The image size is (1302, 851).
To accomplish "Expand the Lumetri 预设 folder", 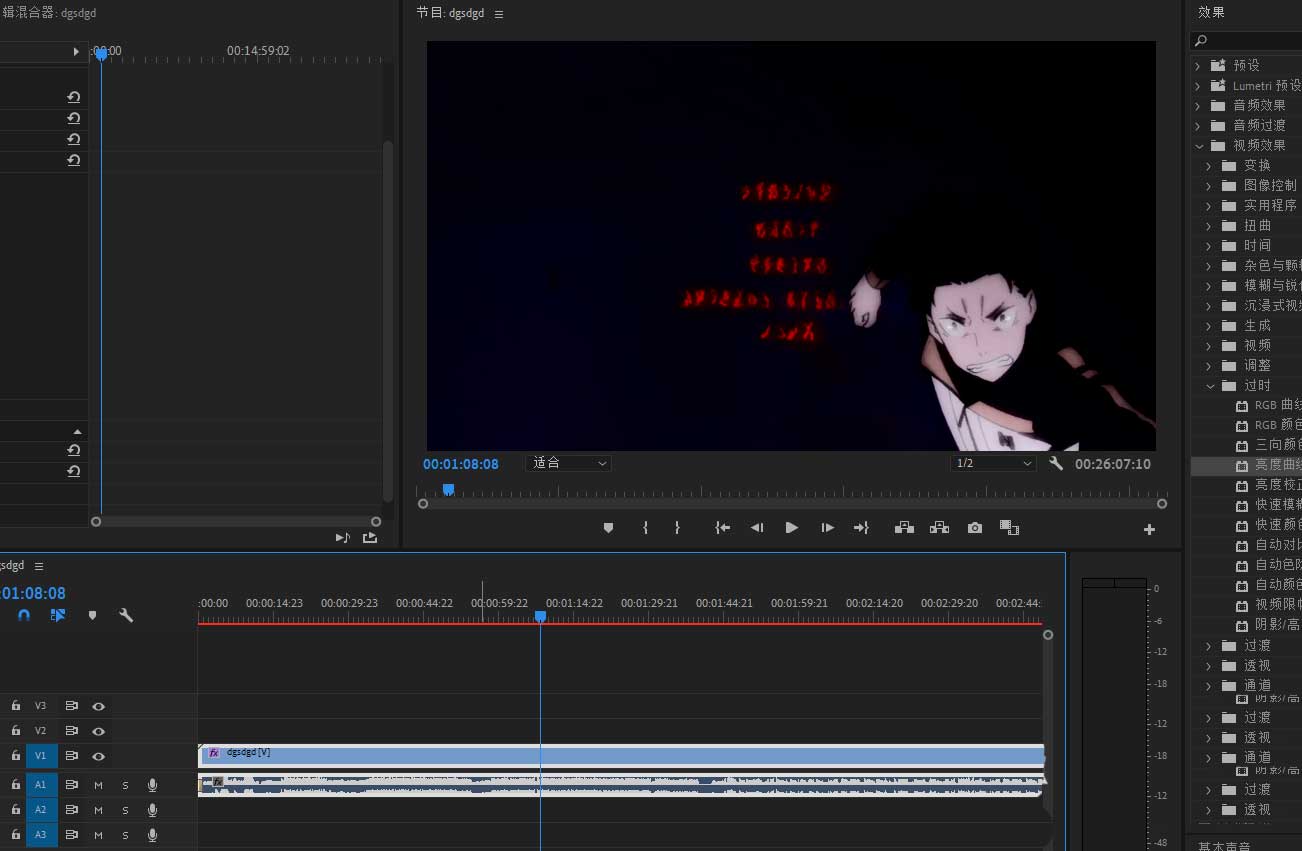I will coord(1198,85).
